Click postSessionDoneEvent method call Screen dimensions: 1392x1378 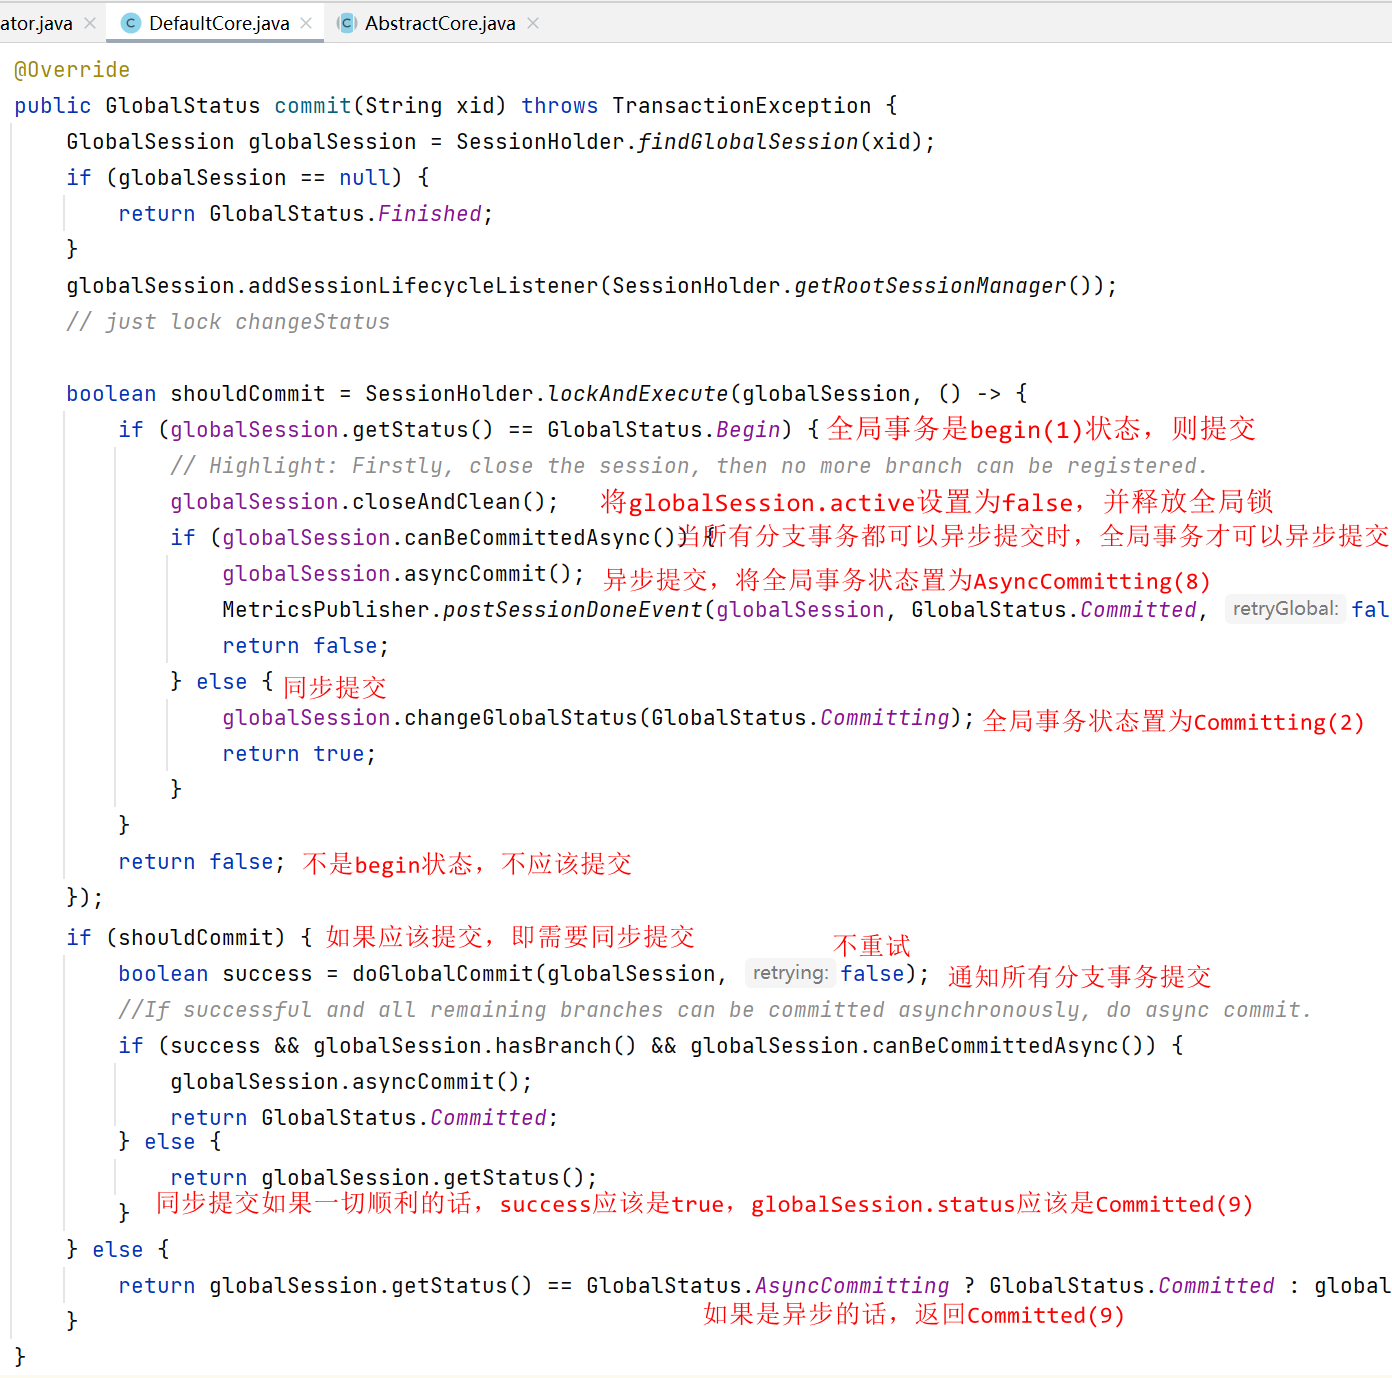[573, 610]
